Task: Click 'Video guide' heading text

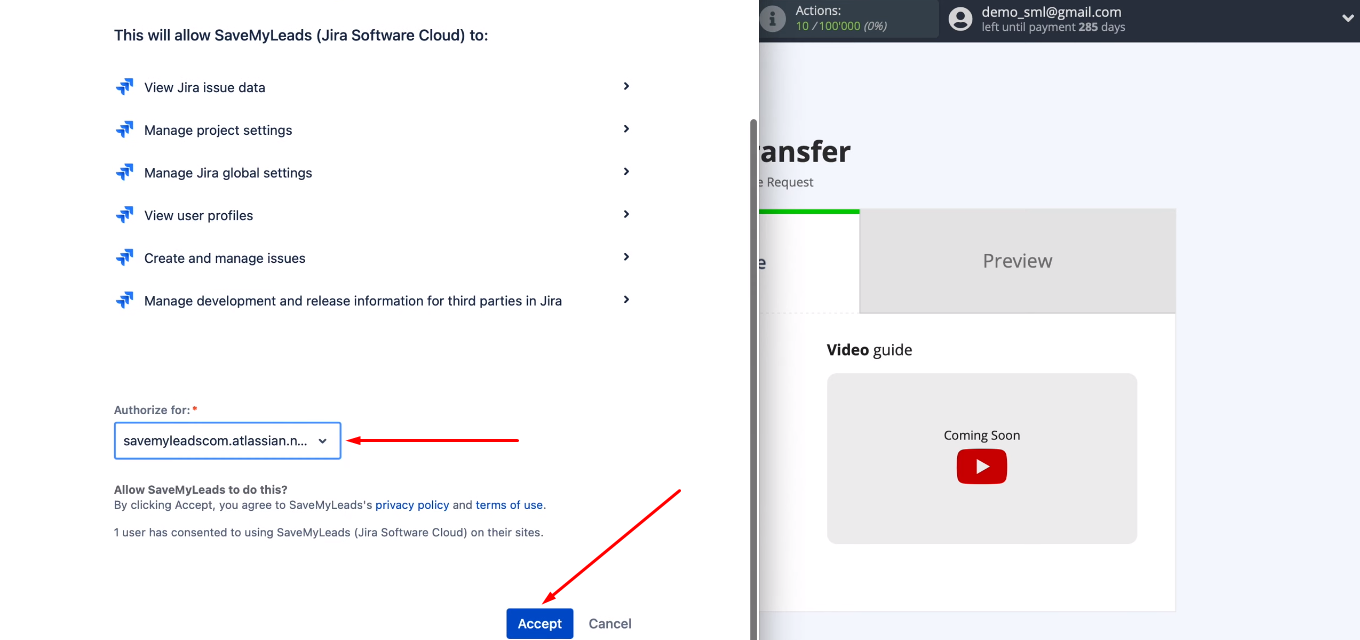Action: click(x=869, y=350)
